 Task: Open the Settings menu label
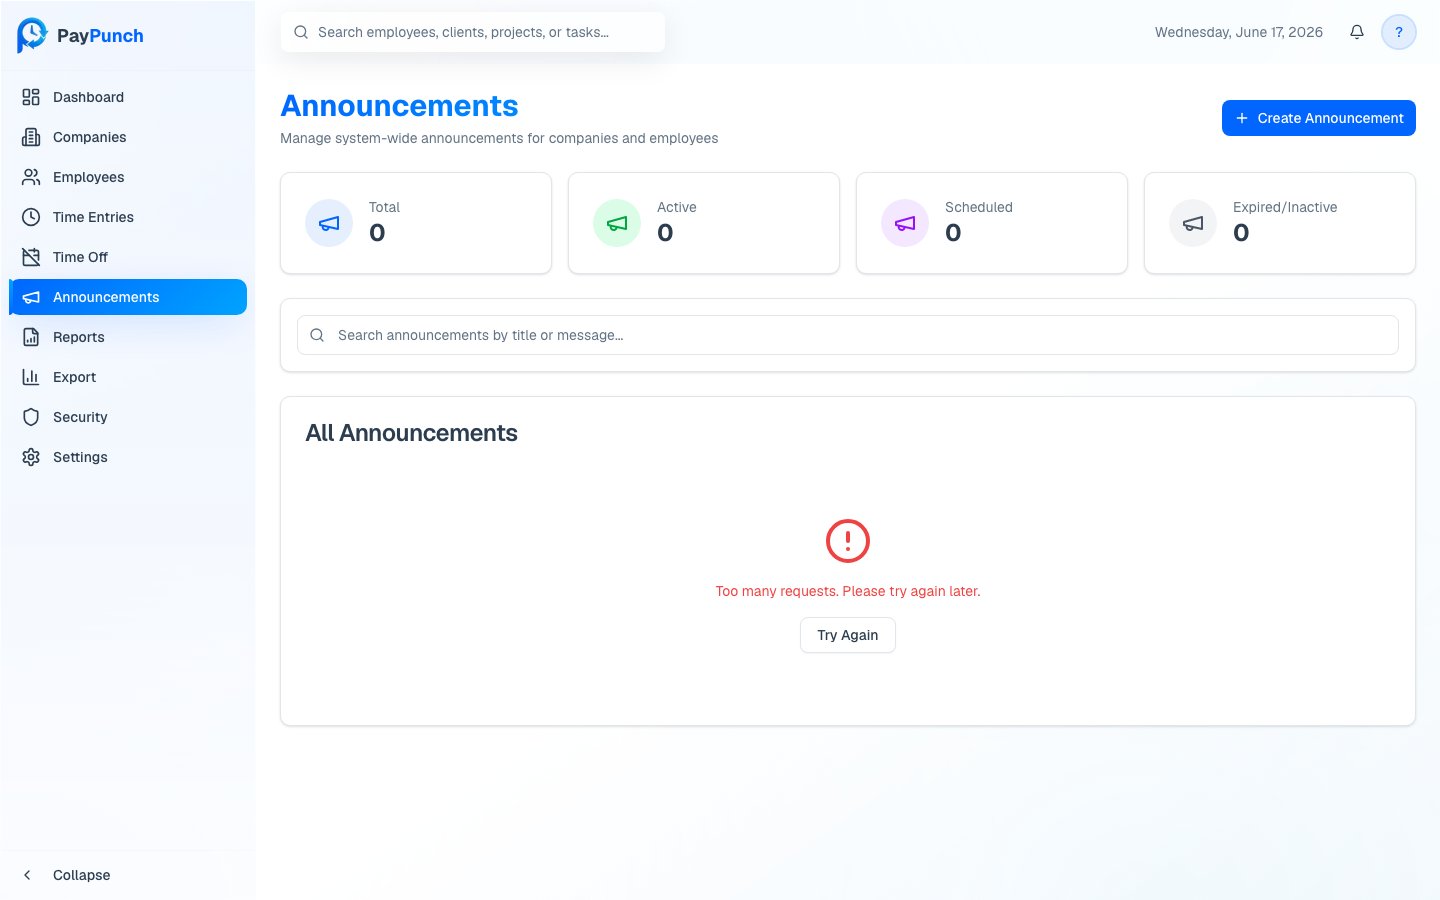[80, 457]
